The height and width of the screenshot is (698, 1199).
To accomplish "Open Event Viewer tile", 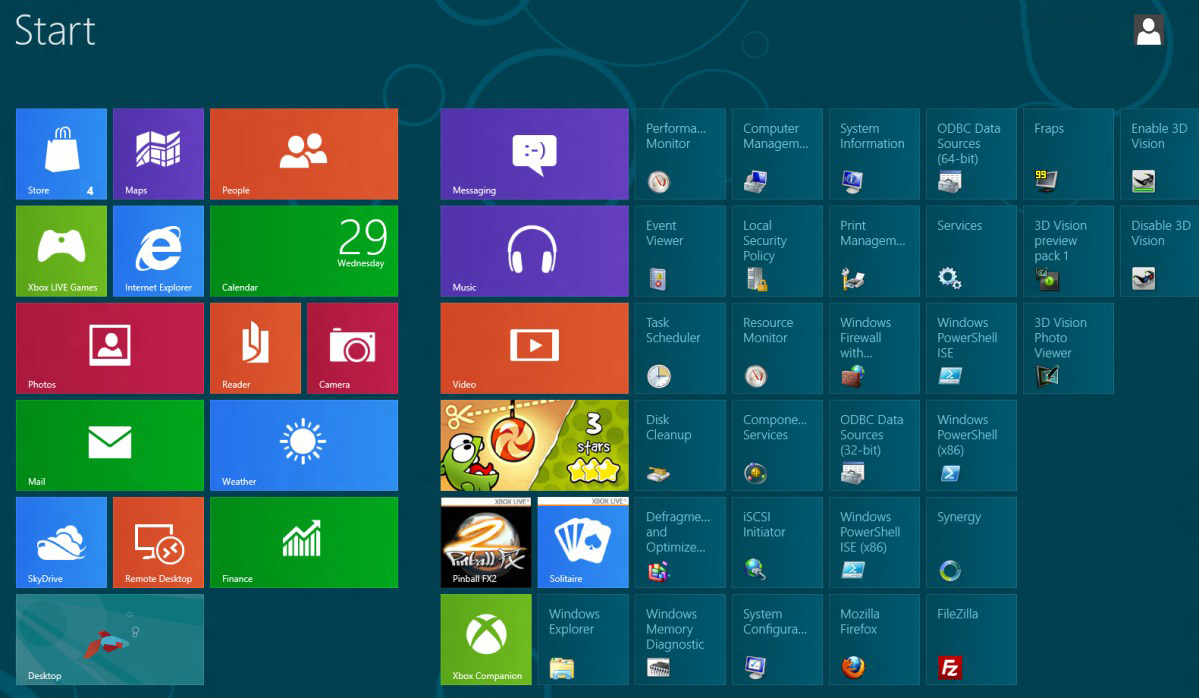I will pyautogui.click(x=680, y=251).
